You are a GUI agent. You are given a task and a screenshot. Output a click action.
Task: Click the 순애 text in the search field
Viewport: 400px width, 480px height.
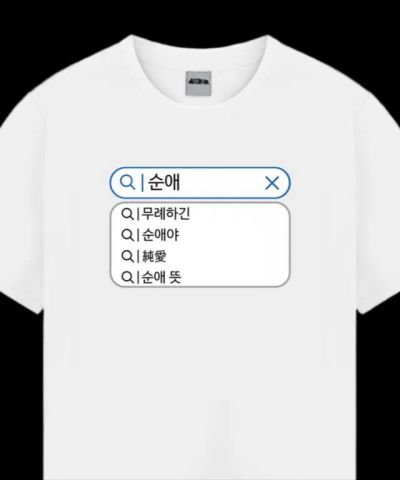coord(164,183)
